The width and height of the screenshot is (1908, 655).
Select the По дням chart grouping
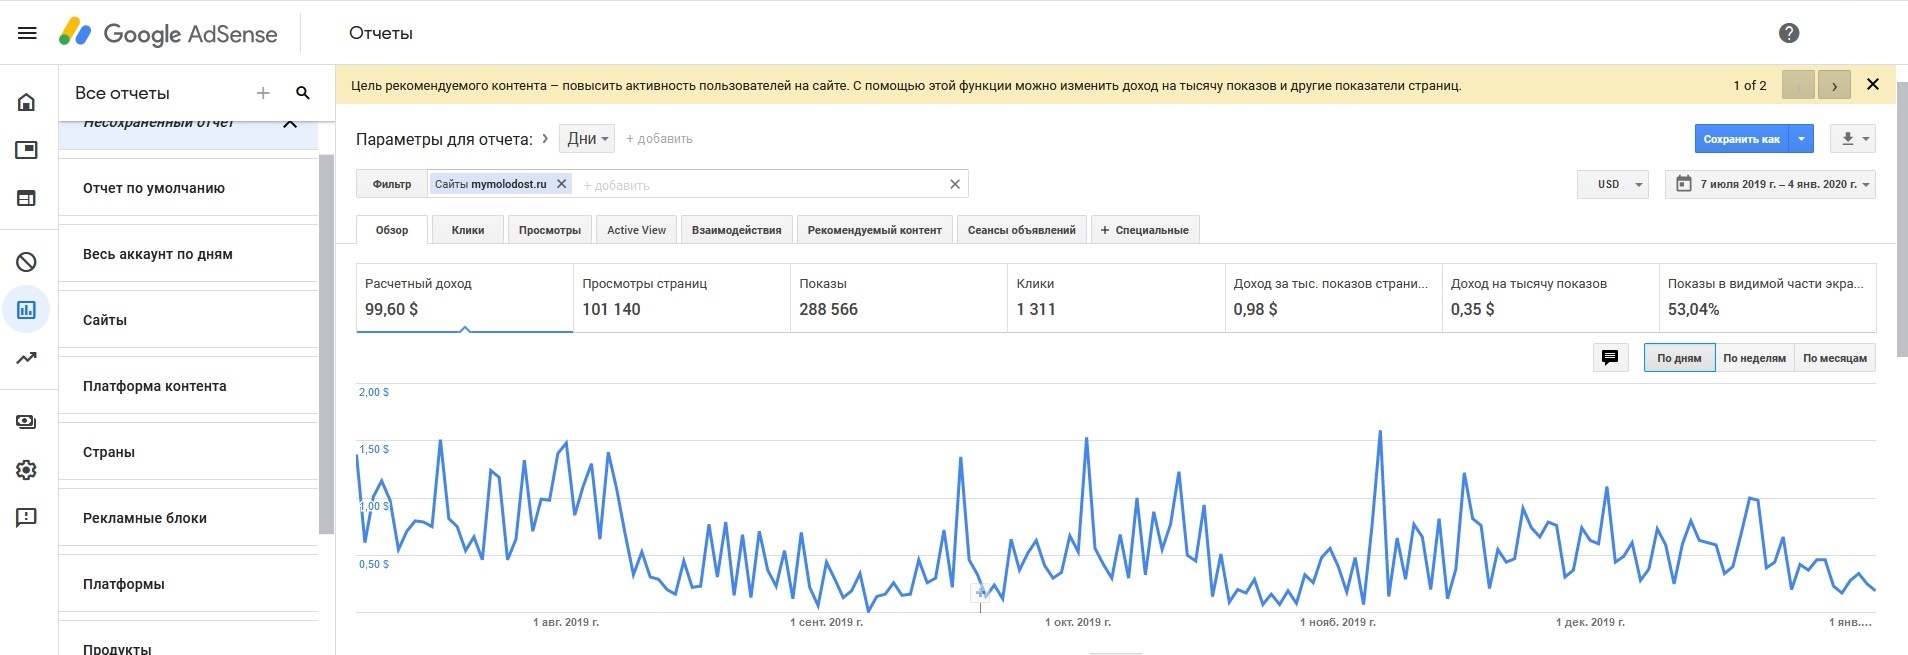pos(1679,358)
